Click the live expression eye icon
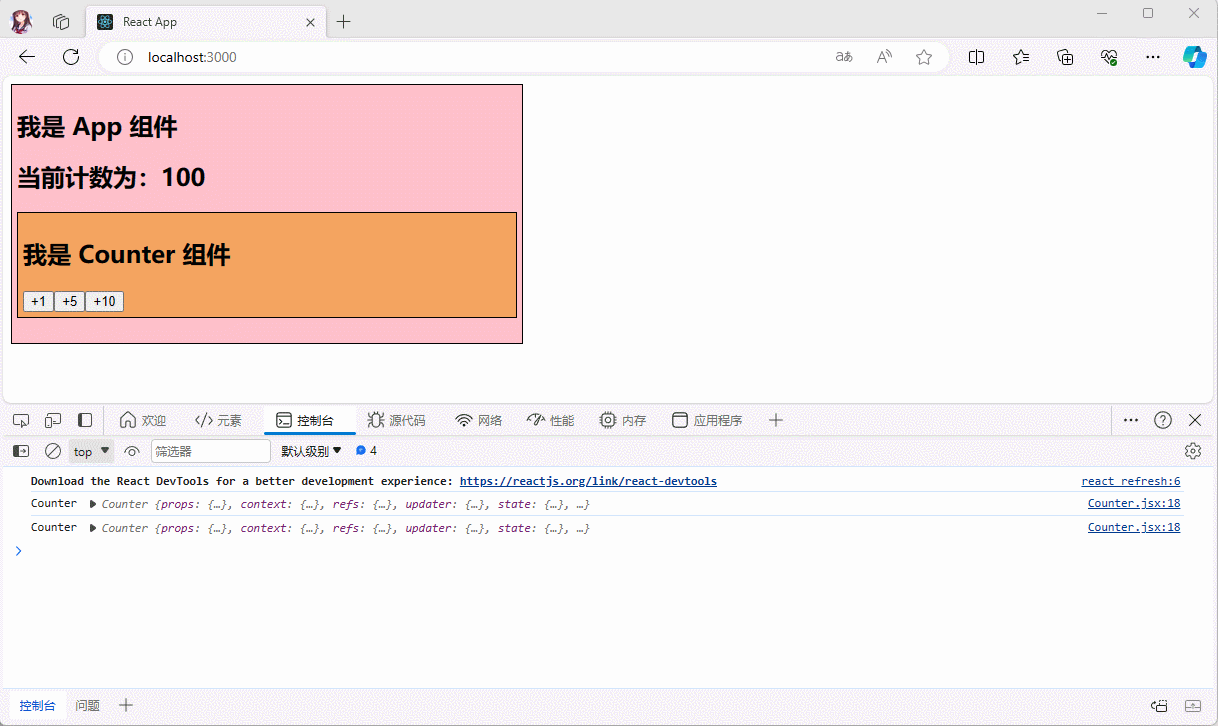Screen dimensions: 1218x726 132,451
